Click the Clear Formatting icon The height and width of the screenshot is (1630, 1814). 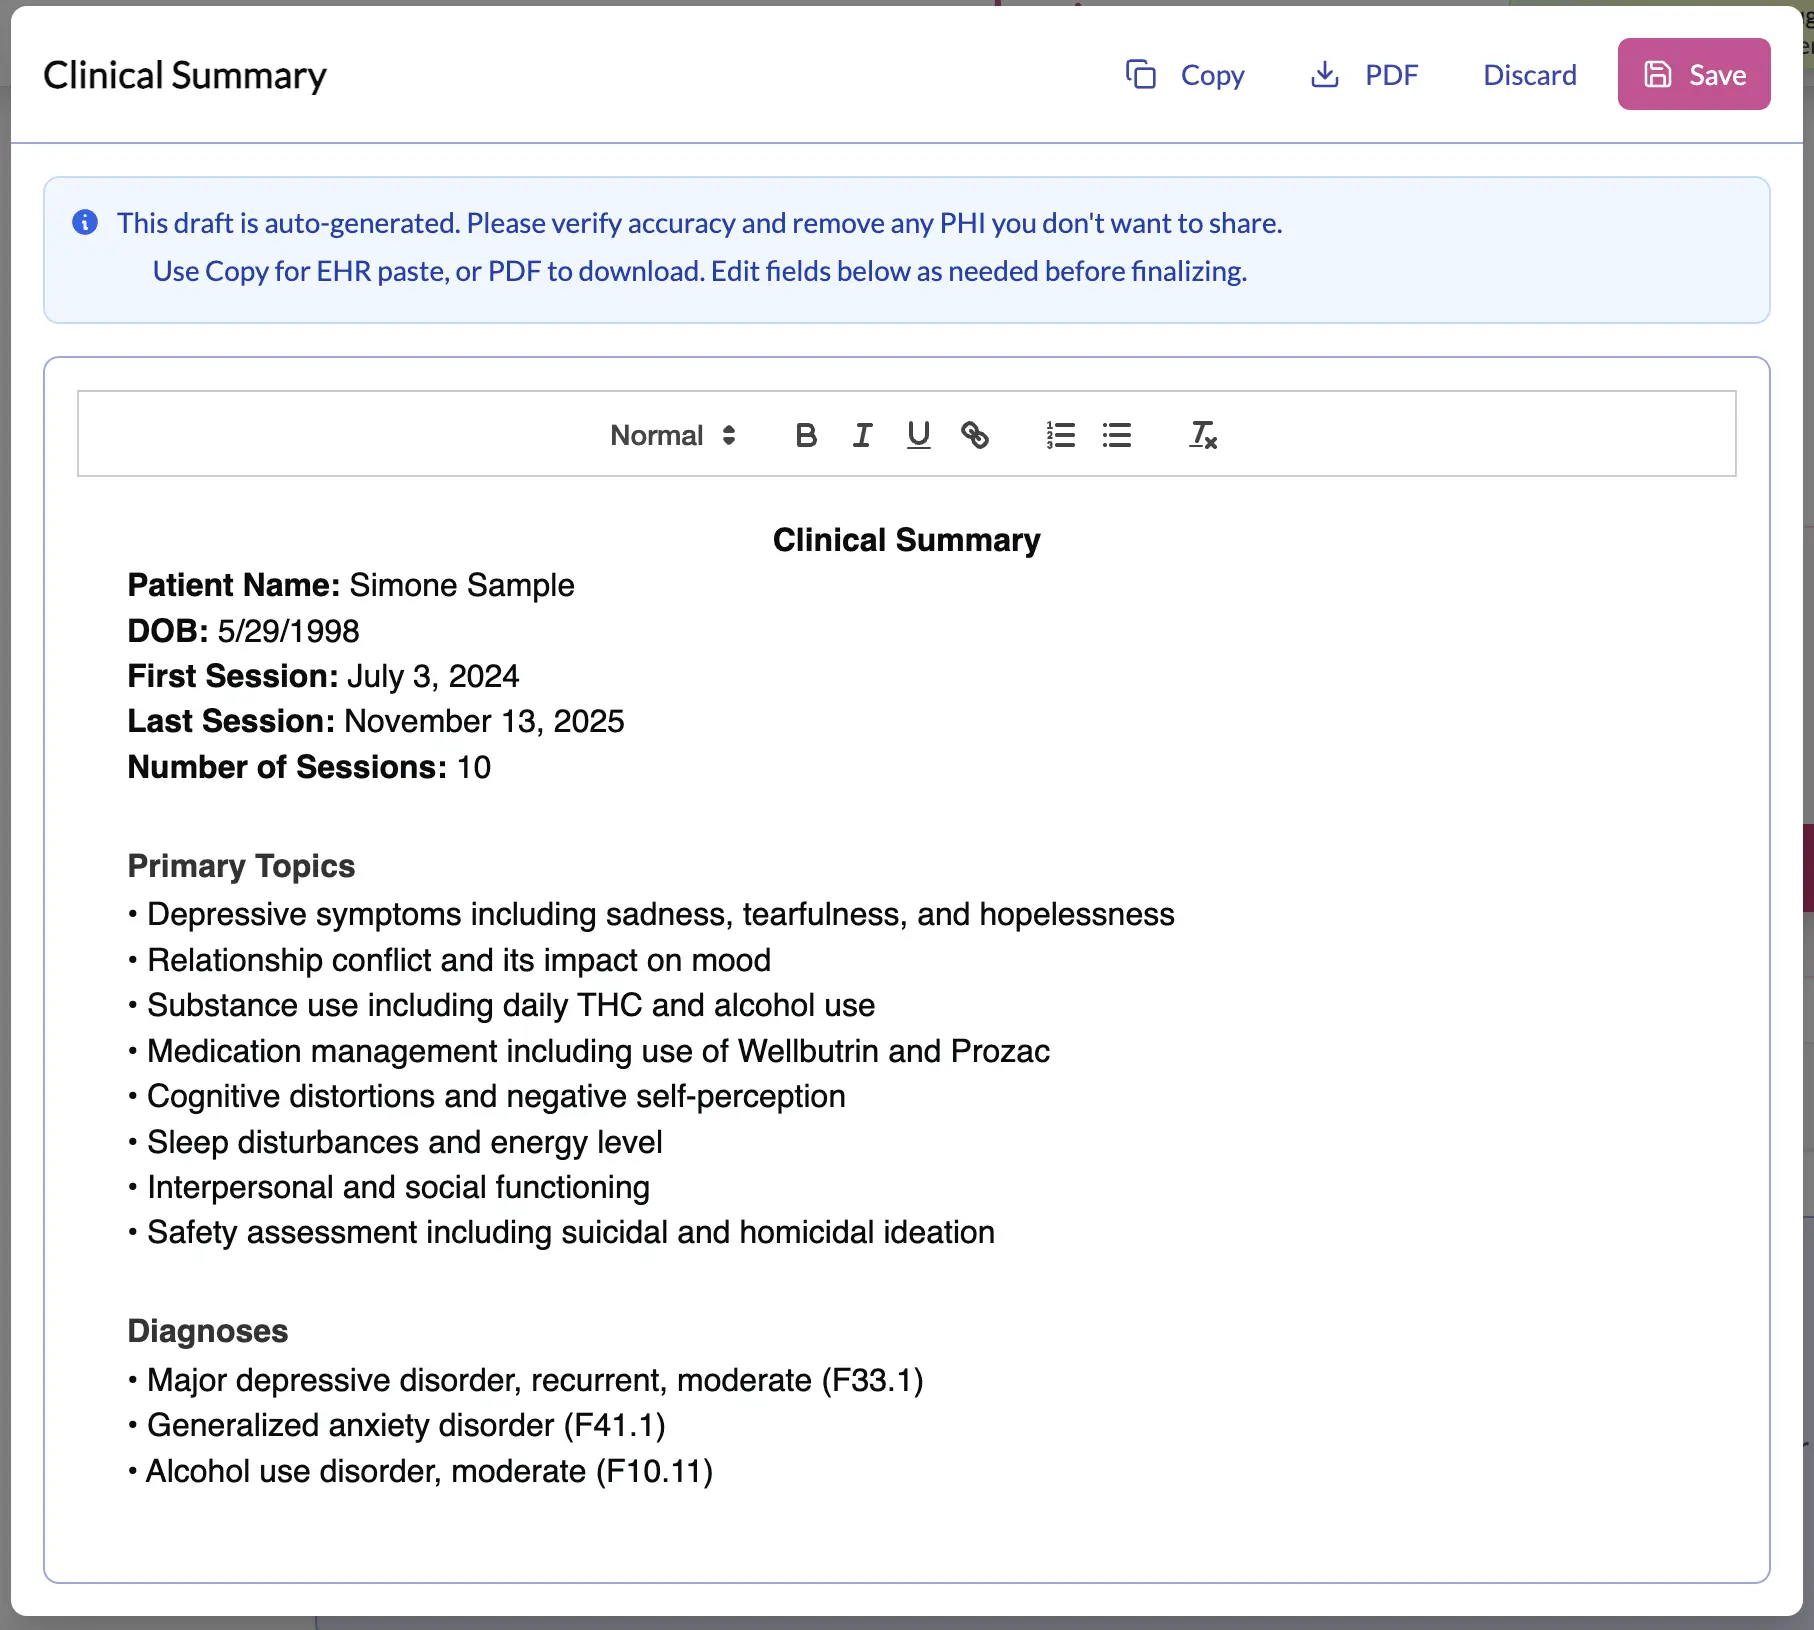pyautogui.click(x=1202, y=435)
